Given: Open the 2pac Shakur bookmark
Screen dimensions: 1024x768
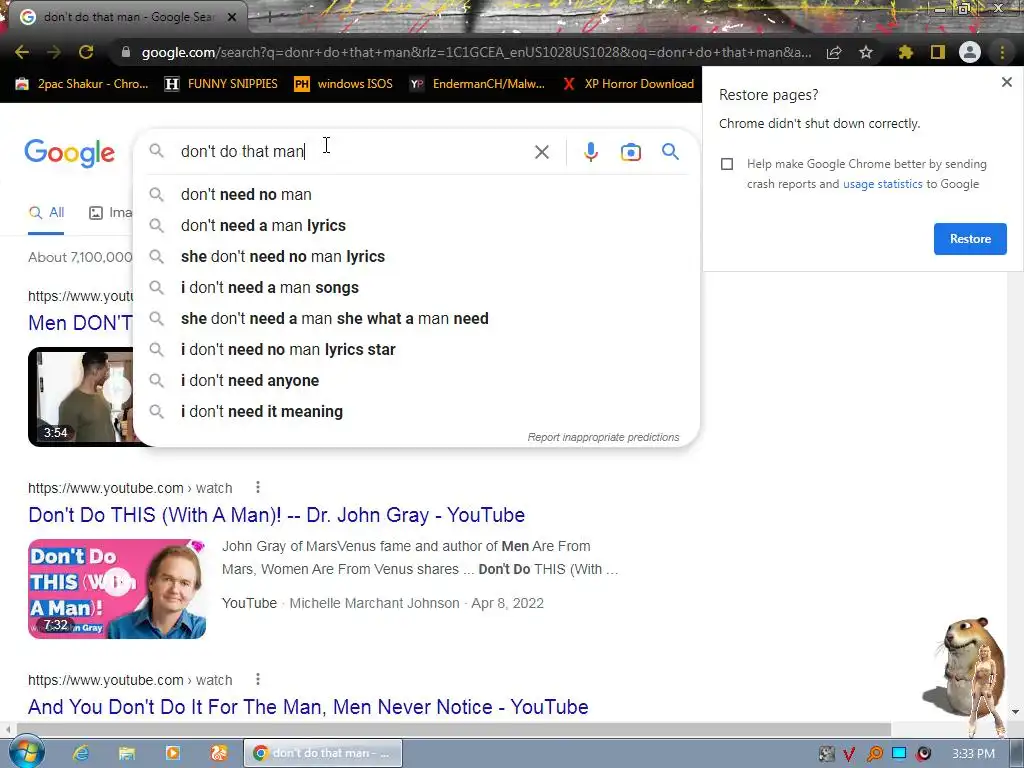Looking at the screenshot, I should point(82,84).
